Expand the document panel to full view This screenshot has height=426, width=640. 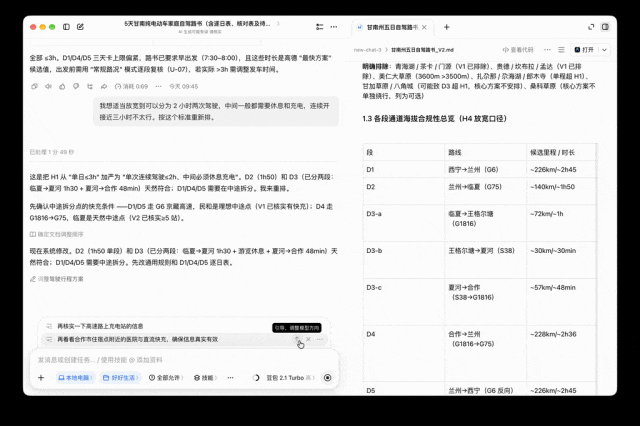[591, 27]
